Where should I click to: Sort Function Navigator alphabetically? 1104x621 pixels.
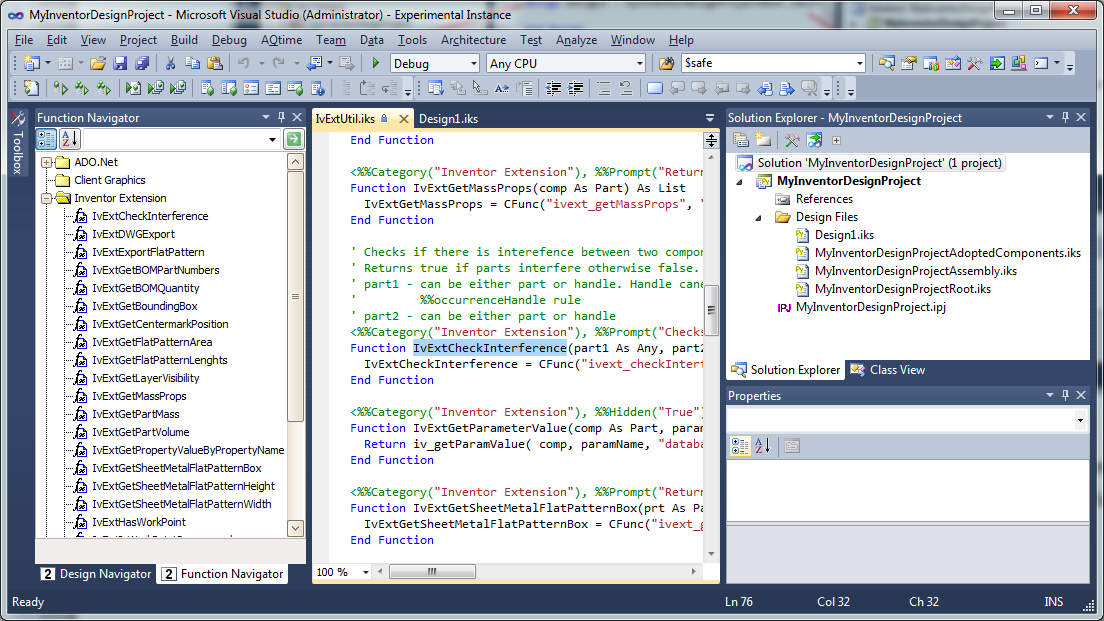point(70,139)
